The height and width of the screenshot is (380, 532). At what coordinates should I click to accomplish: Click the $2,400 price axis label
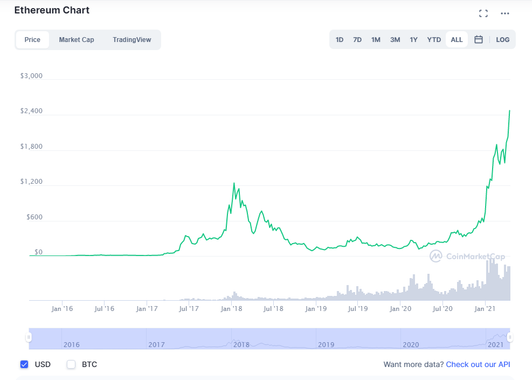31,111
